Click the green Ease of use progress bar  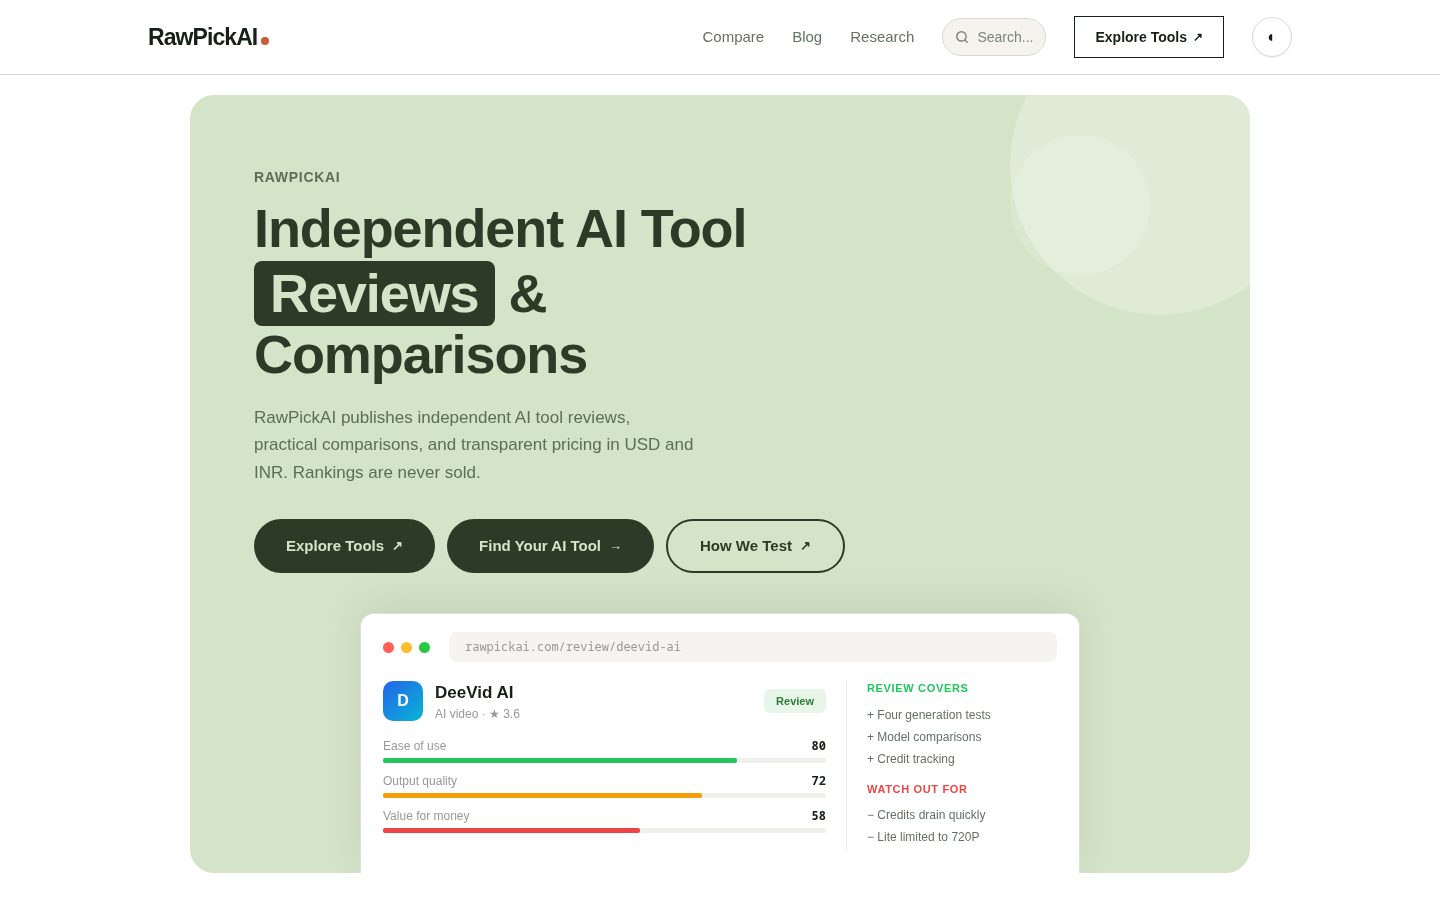click(560, 761)
